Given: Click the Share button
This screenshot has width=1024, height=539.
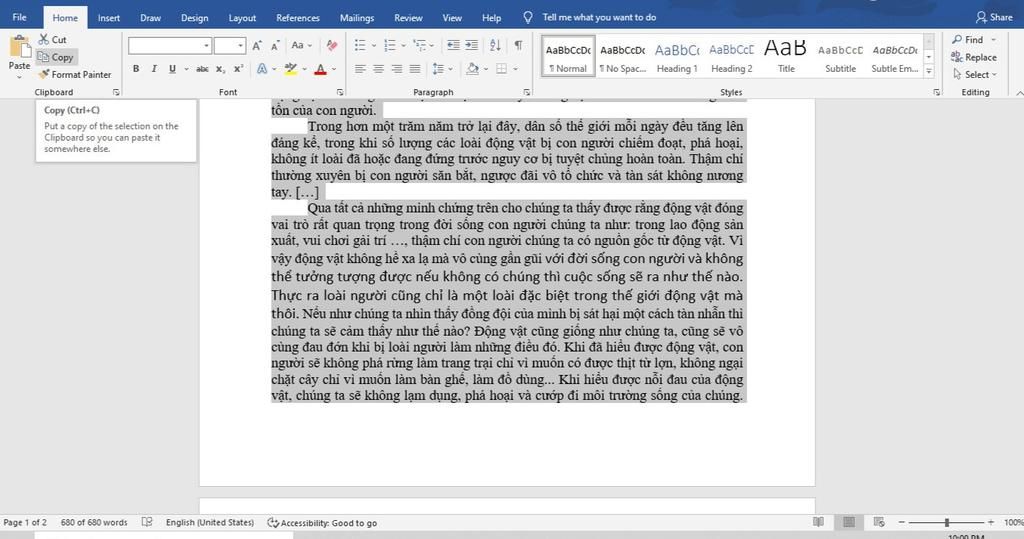Looking at the screenshot, I should pos(994,18).
